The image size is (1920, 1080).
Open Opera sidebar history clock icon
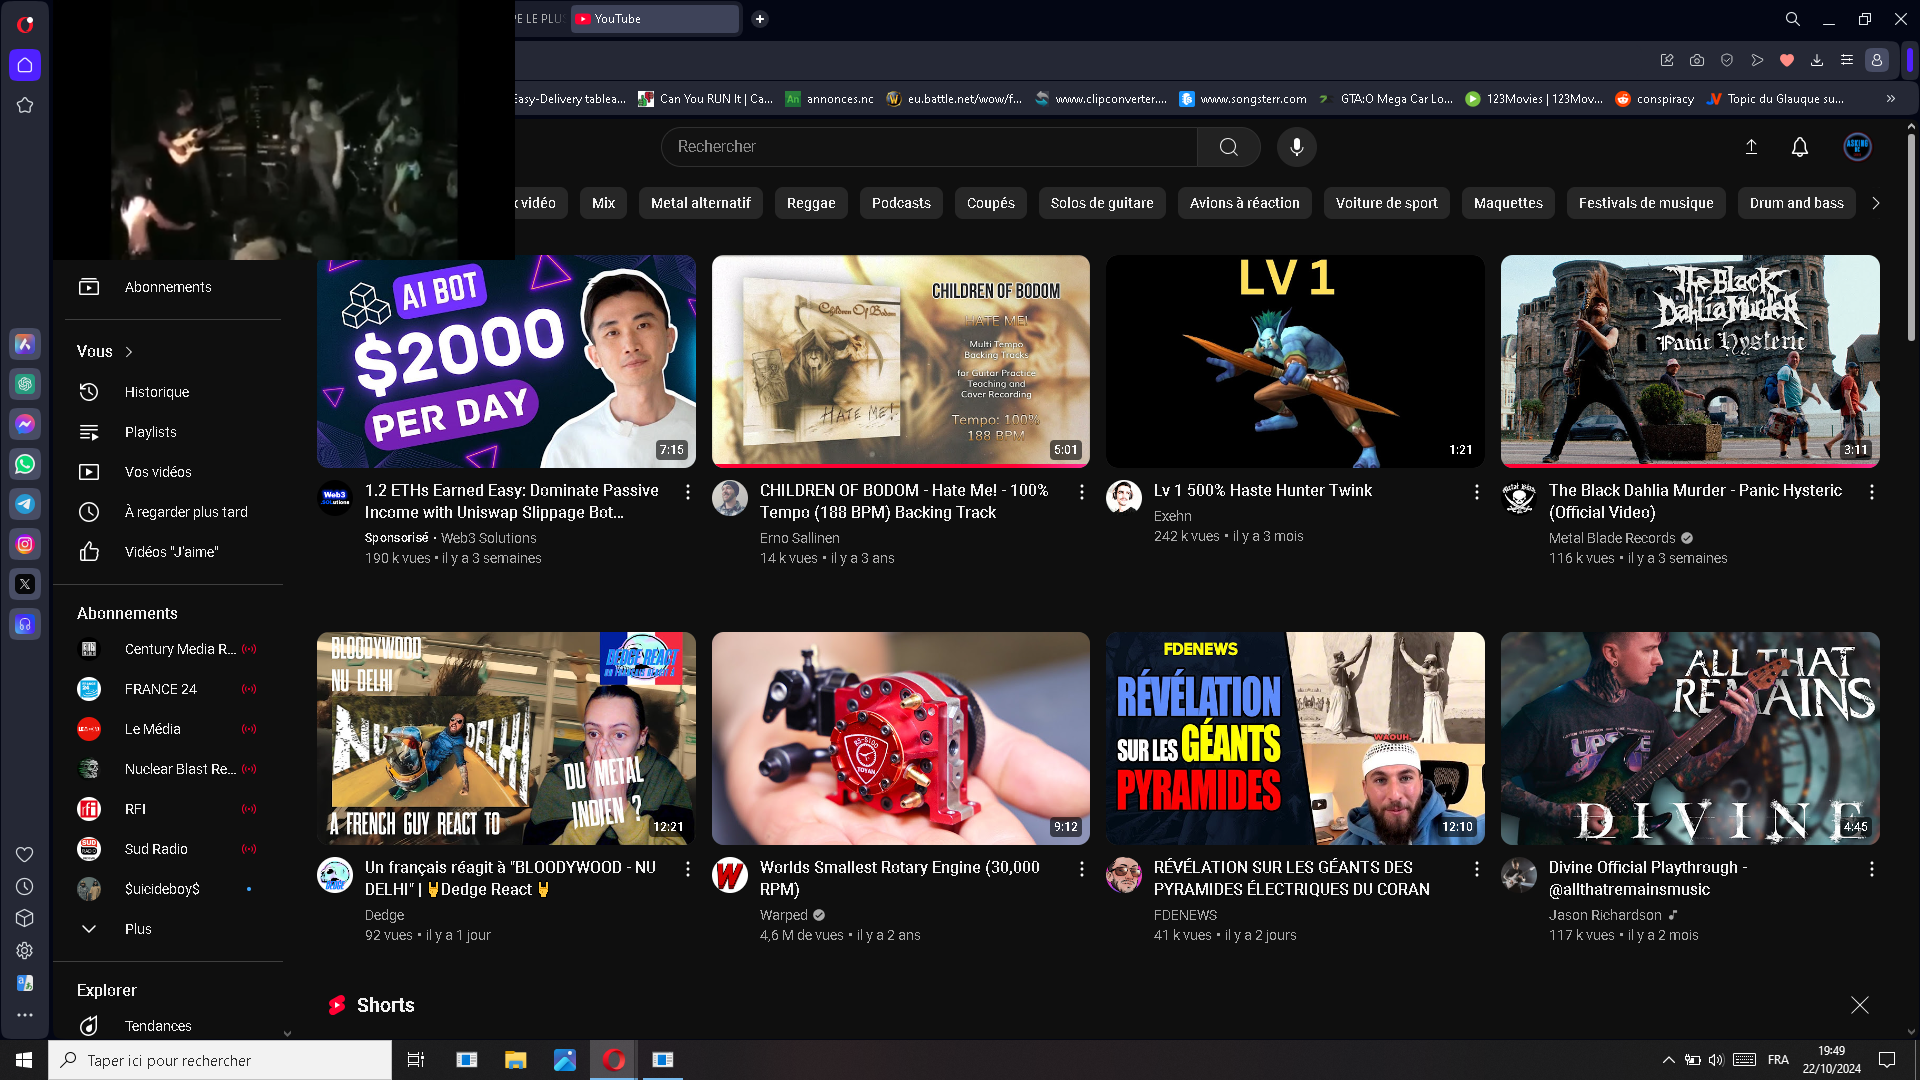[25, 887]
